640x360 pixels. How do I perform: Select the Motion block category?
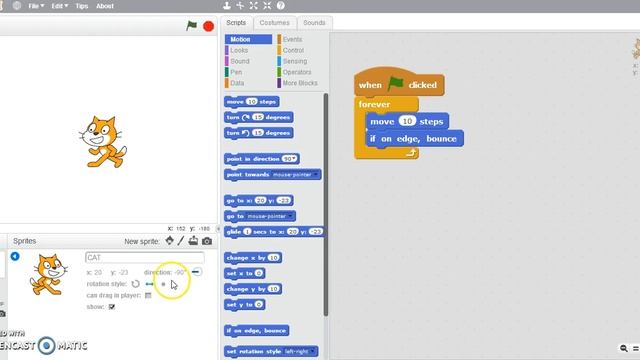[x=248, y=39]
